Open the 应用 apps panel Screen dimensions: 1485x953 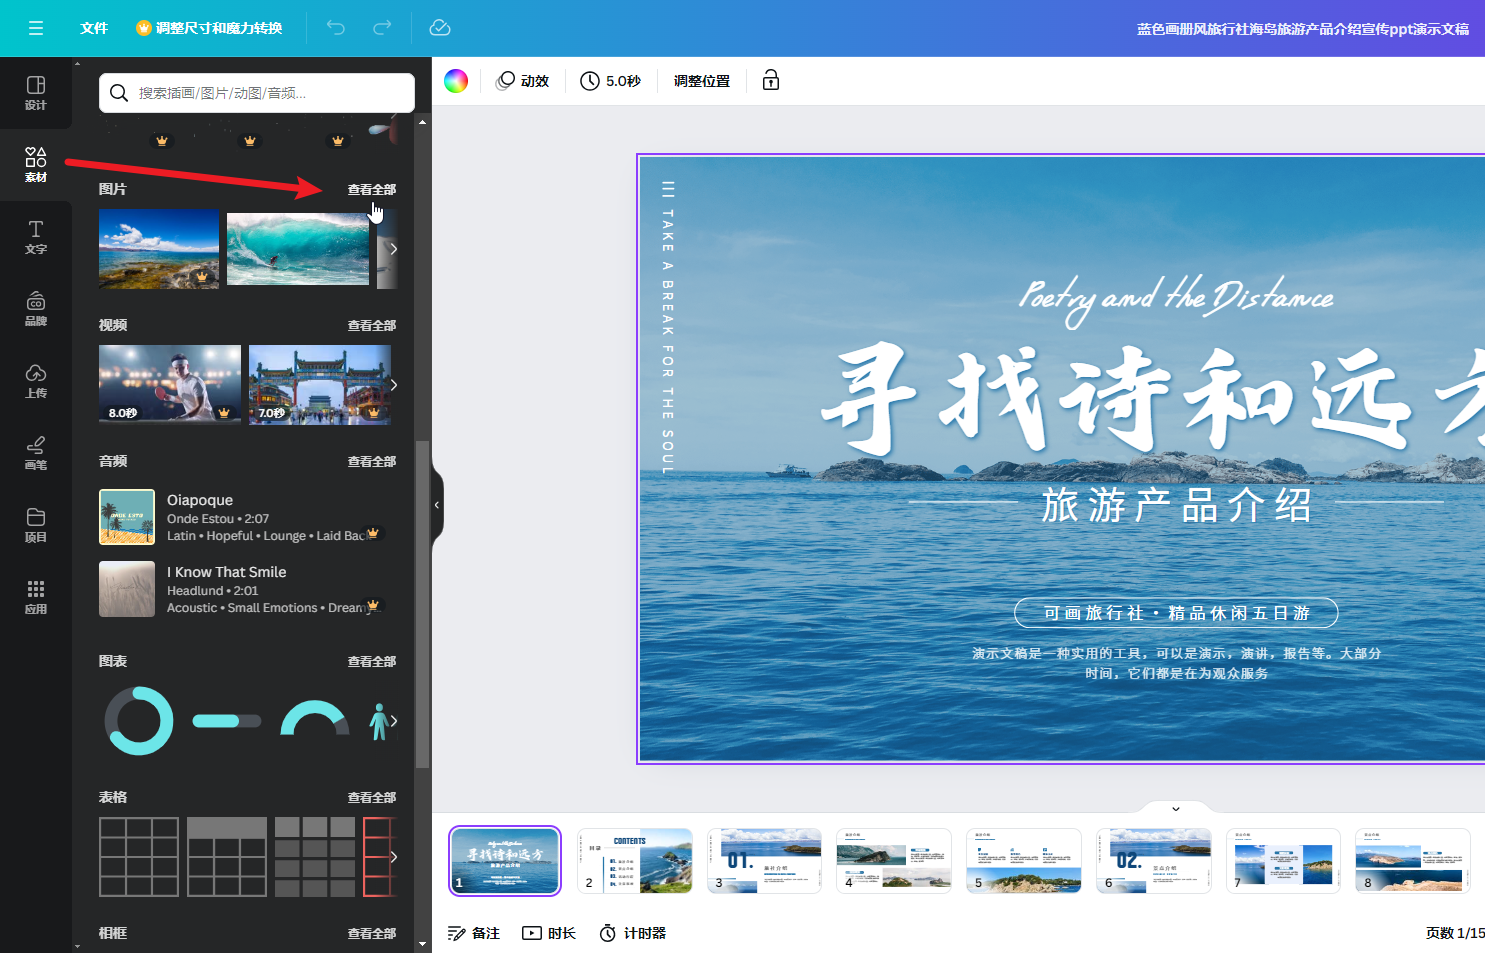tap(36, 597)
